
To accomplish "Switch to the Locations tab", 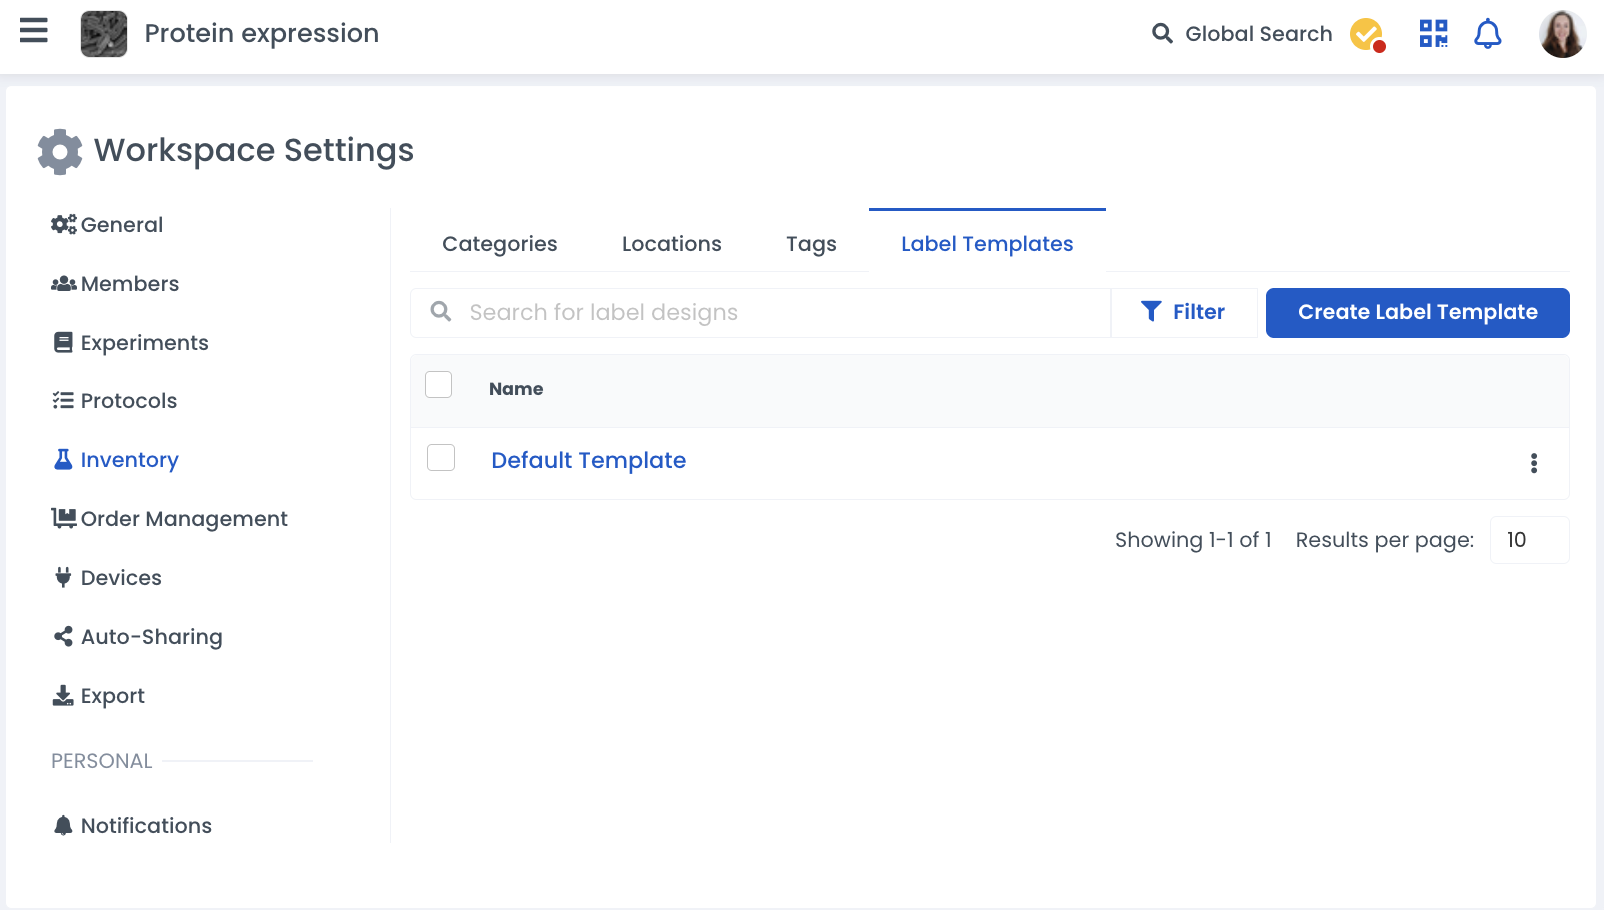I will coord(672,244).
